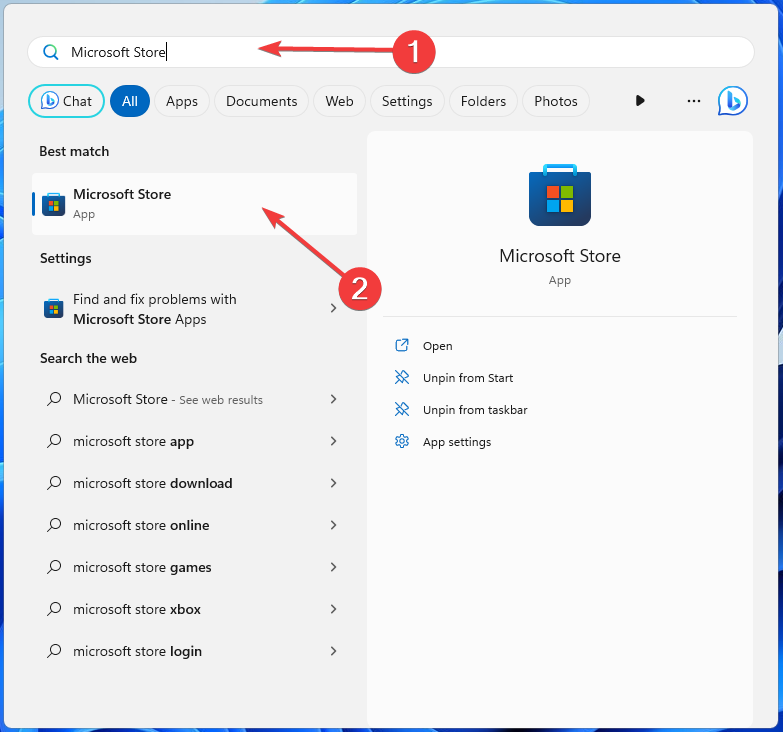This screenshot has height=732, width=783.
Task: Click the large Microsoft Store icon in preview pane
Action: [x=559, y=195]
